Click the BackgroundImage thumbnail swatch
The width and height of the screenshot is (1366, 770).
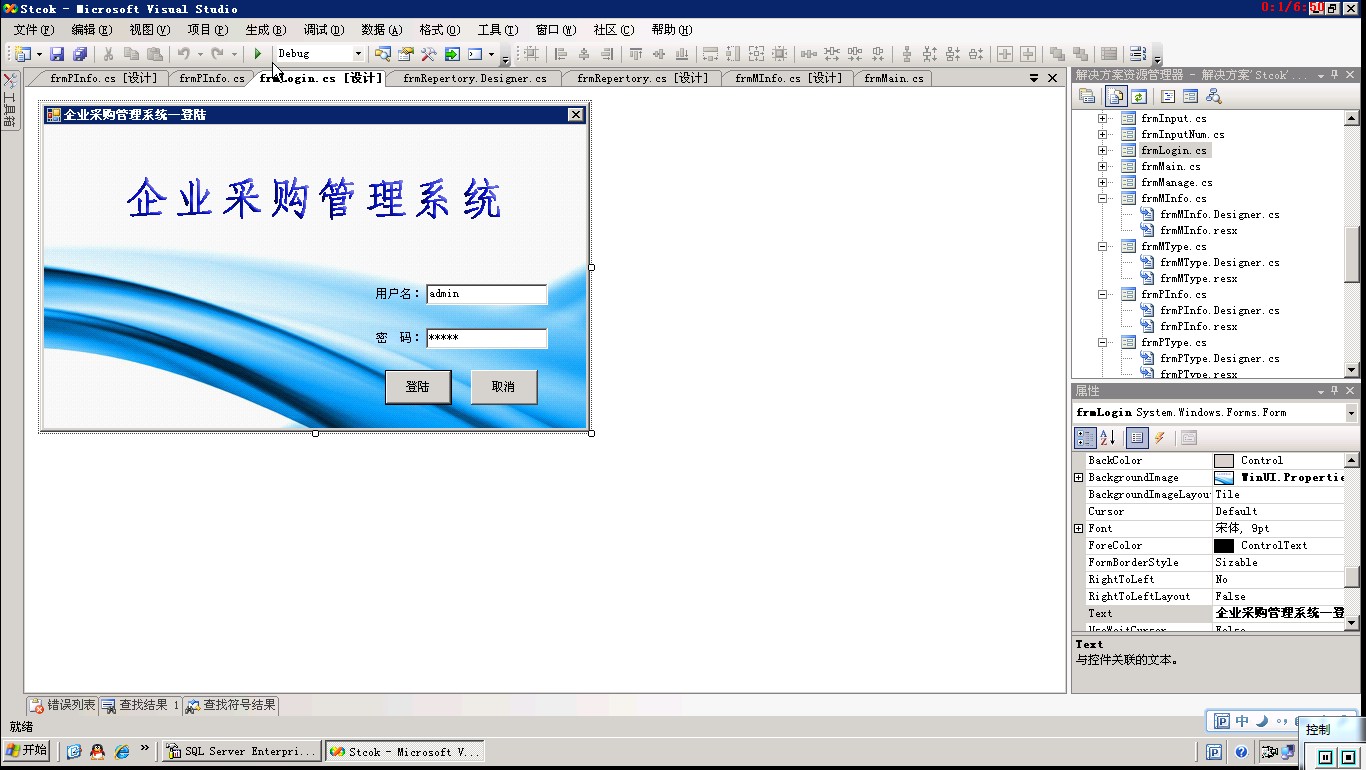pyautogui.click(x=1224, y=478)
